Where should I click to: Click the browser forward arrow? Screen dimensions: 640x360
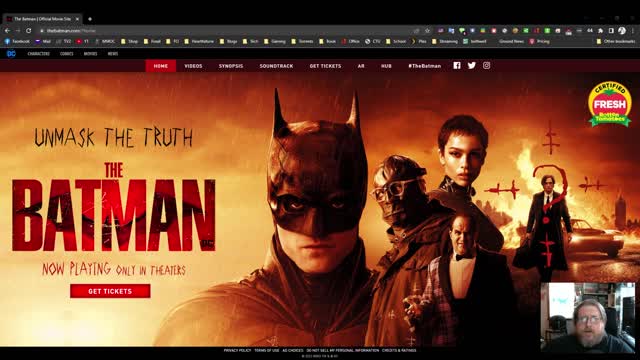[x=18, y=31]
